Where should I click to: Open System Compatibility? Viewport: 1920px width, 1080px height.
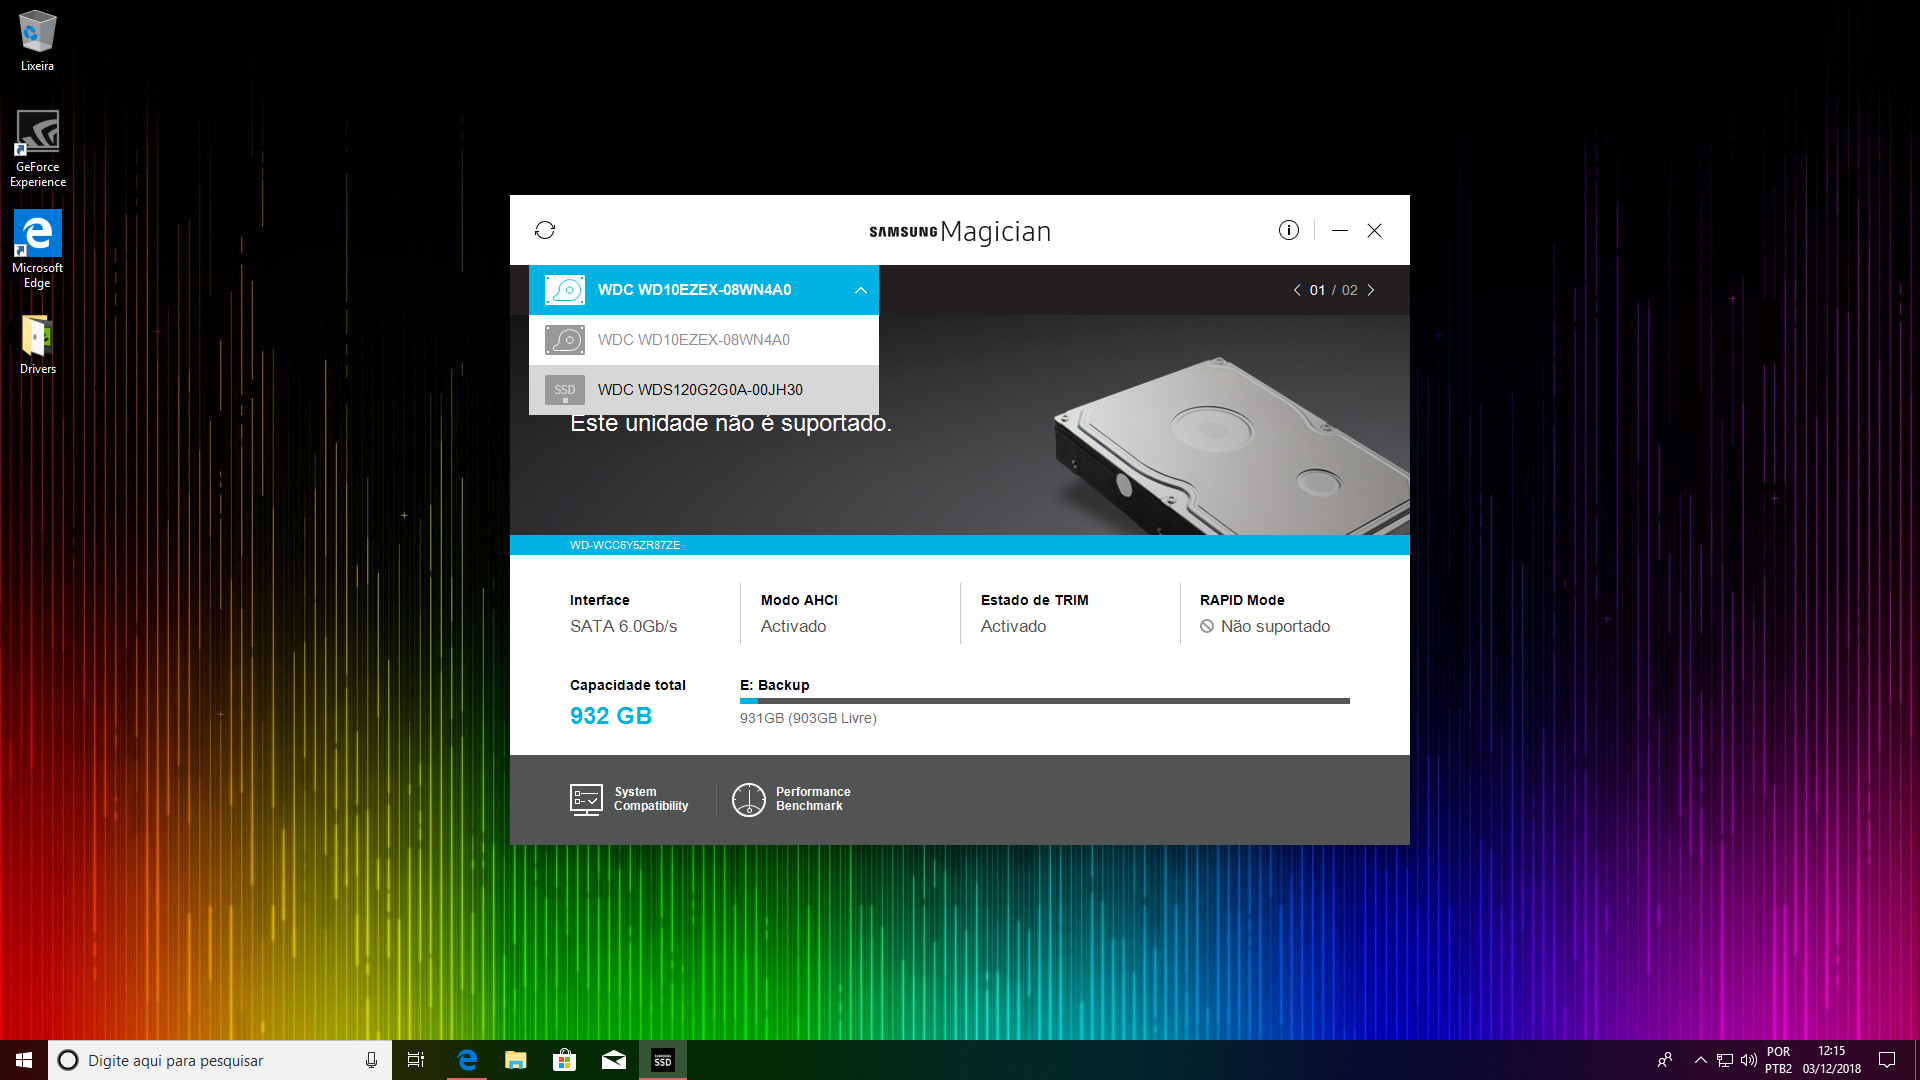pos(629,799)
